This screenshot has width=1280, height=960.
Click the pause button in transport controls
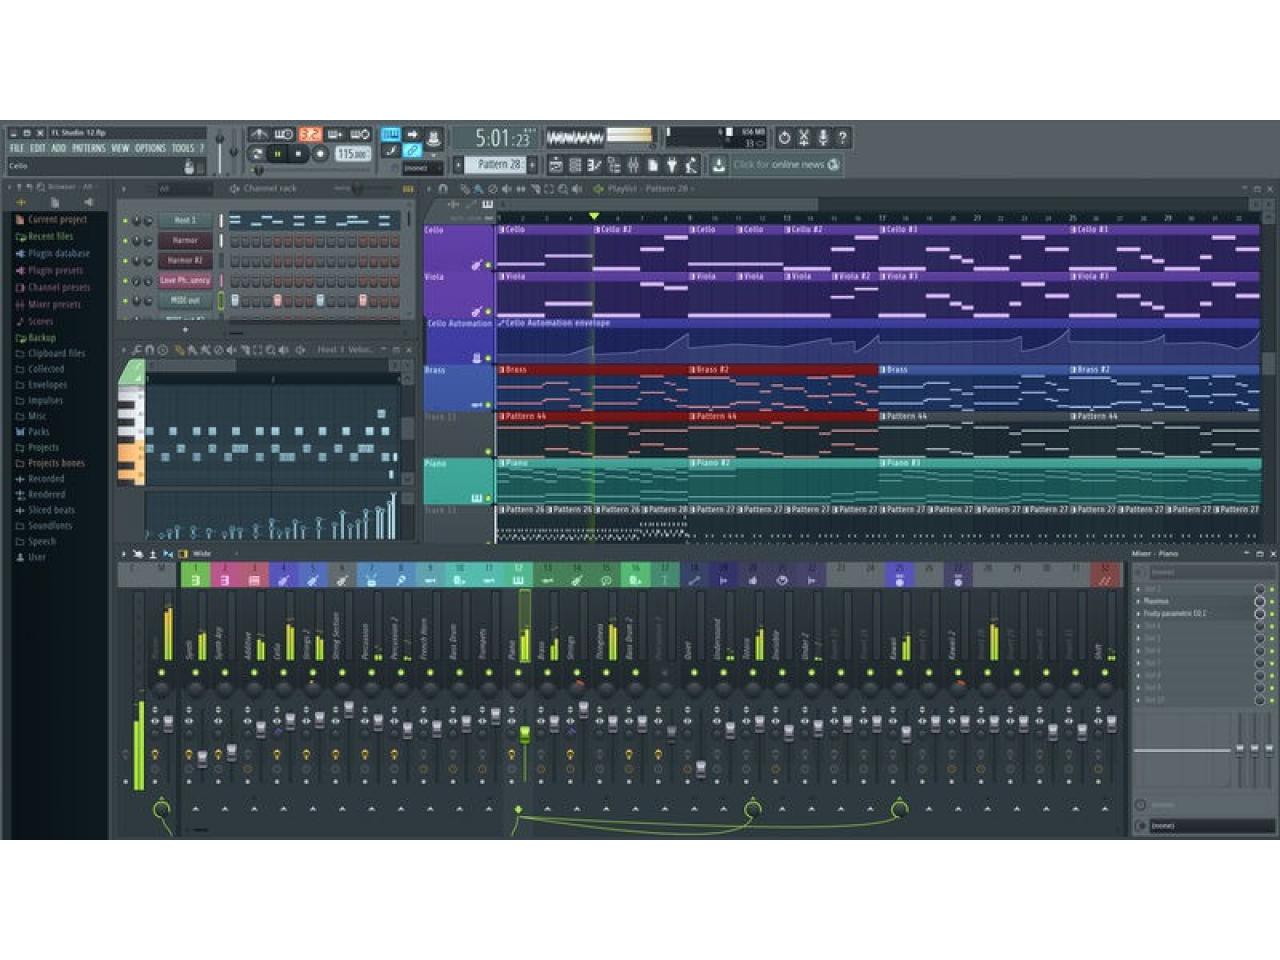[x=278, y=154]
